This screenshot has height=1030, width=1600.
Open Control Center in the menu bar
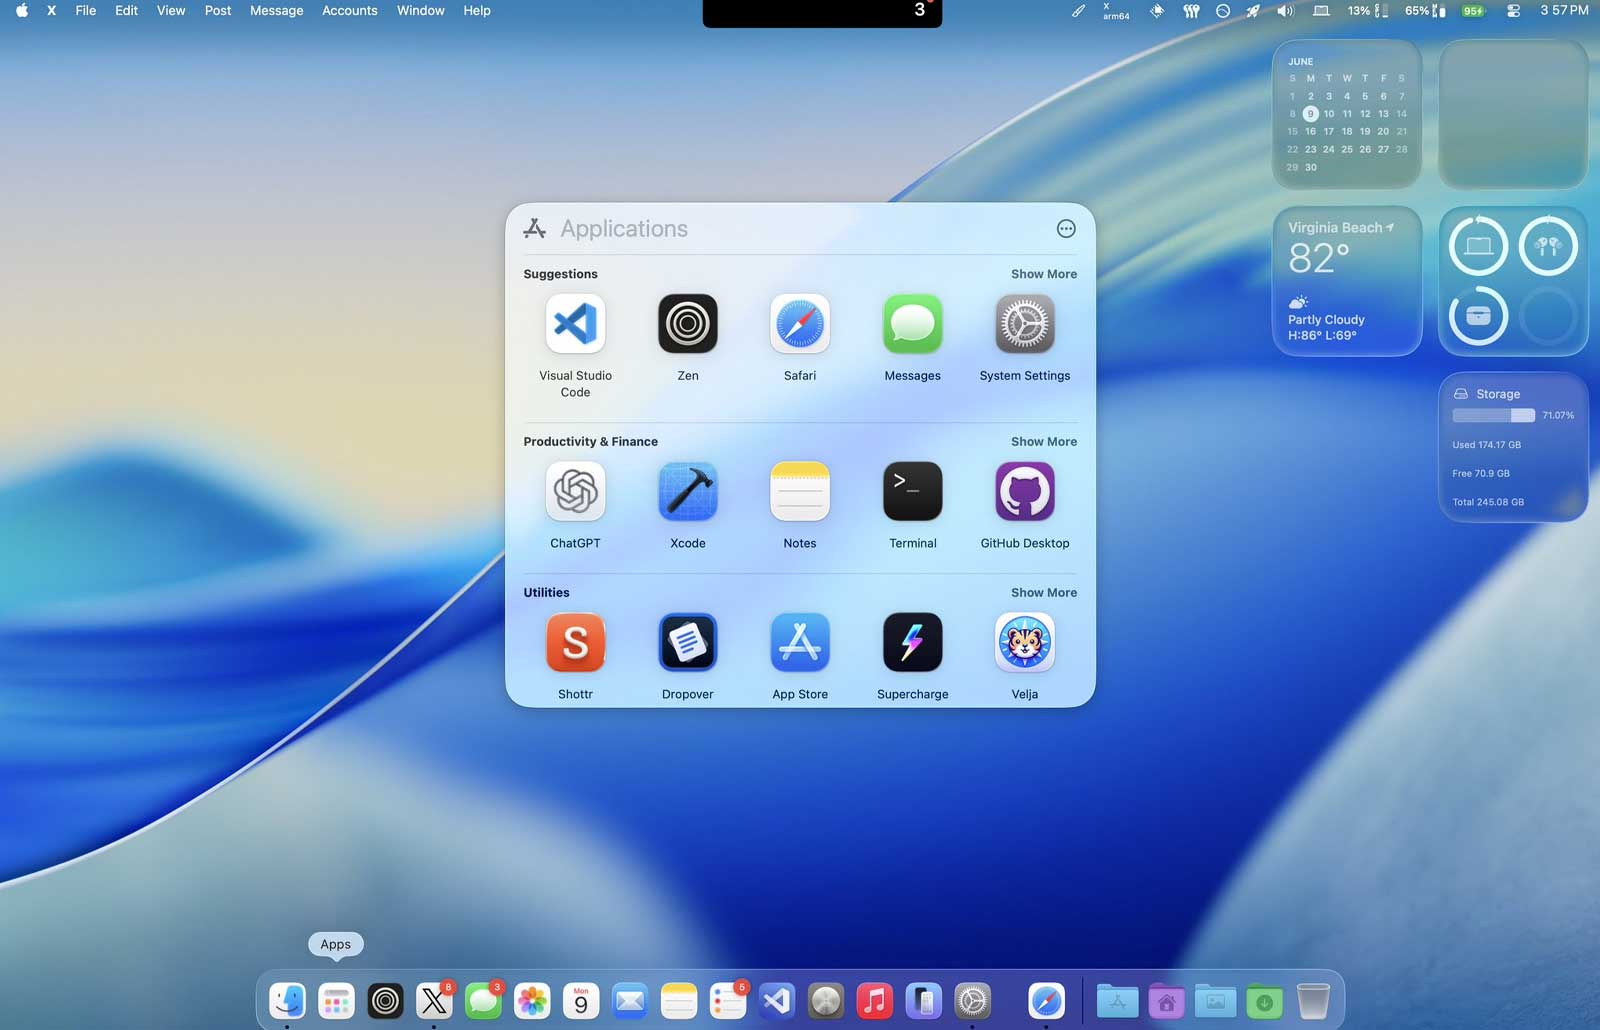pos(1513,11)
